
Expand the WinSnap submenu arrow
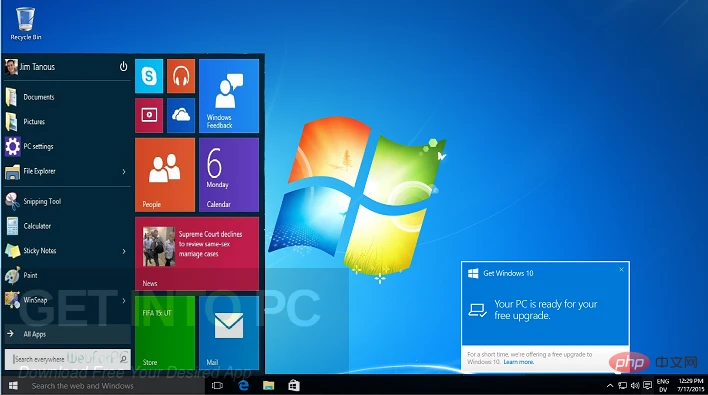point(124,300)
